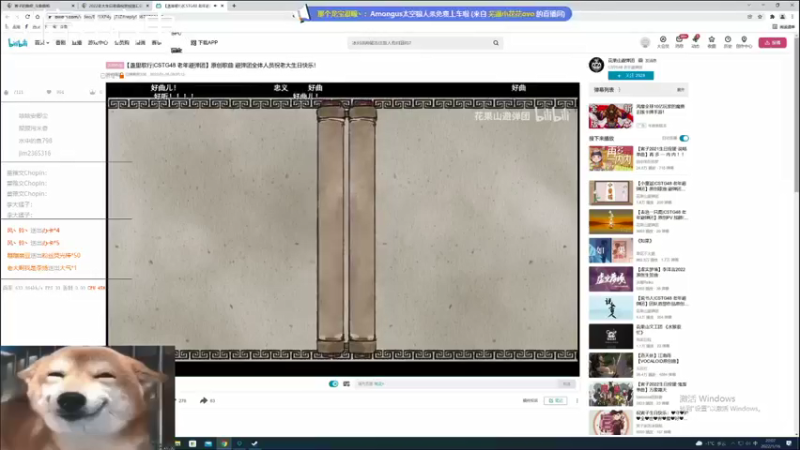Open the user avatar in the header
Screen dimensions: 800x450
[645, 42]
